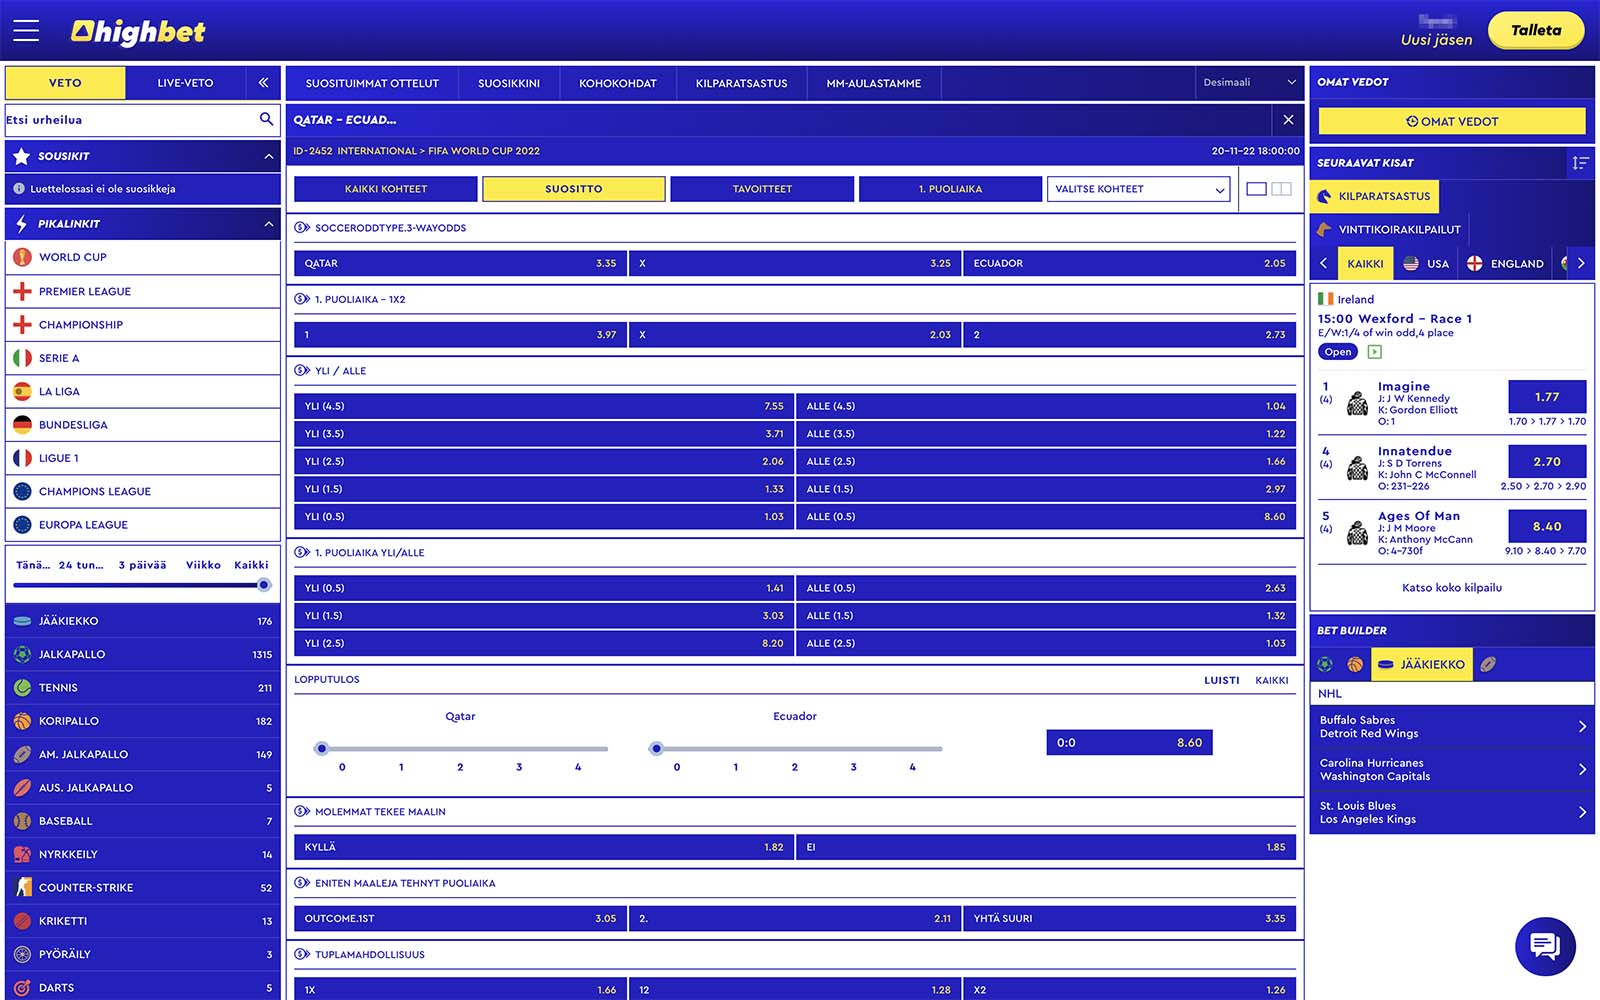1600x1000 pixels.
Task: Open the Kohokohdat tab
Action: (x=617, y=83)
